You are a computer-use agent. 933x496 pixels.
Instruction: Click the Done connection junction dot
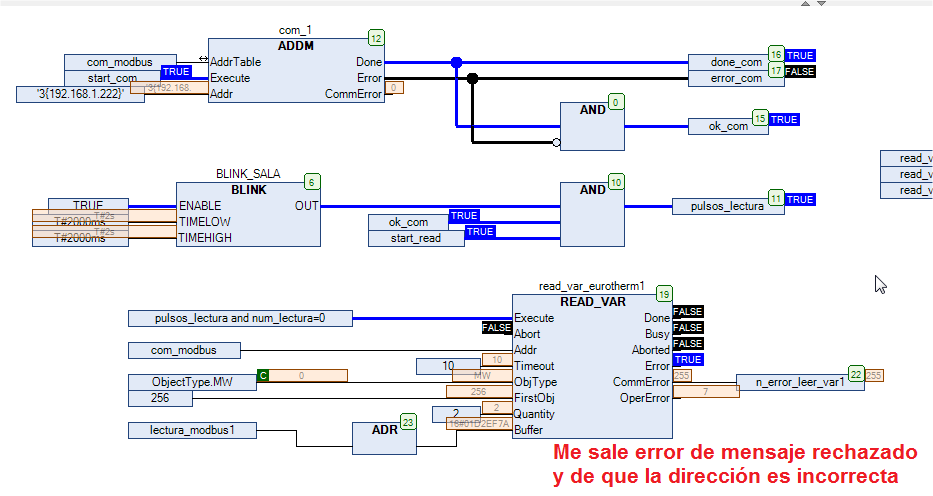[456, 62]
